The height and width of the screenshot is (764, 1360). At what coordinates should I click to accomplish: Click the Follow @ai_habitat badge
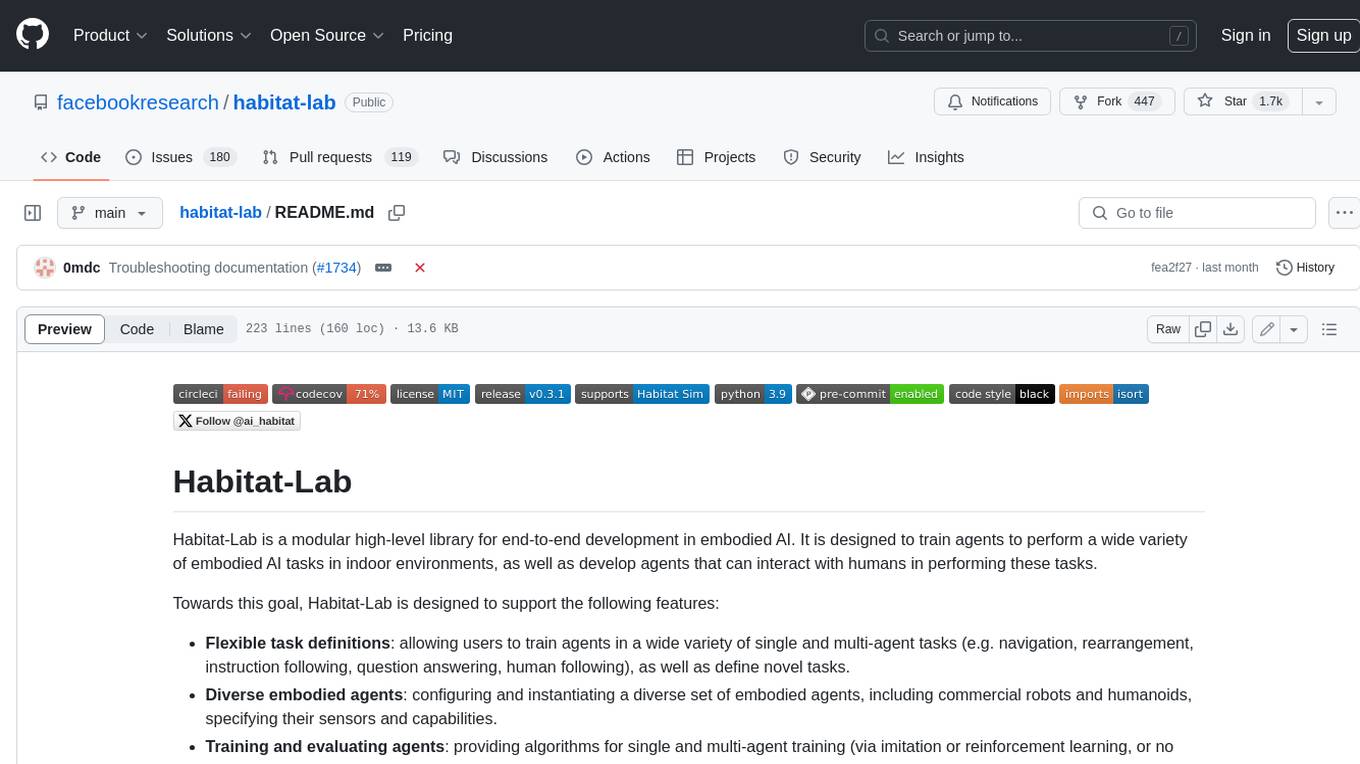tap(237, 421)
